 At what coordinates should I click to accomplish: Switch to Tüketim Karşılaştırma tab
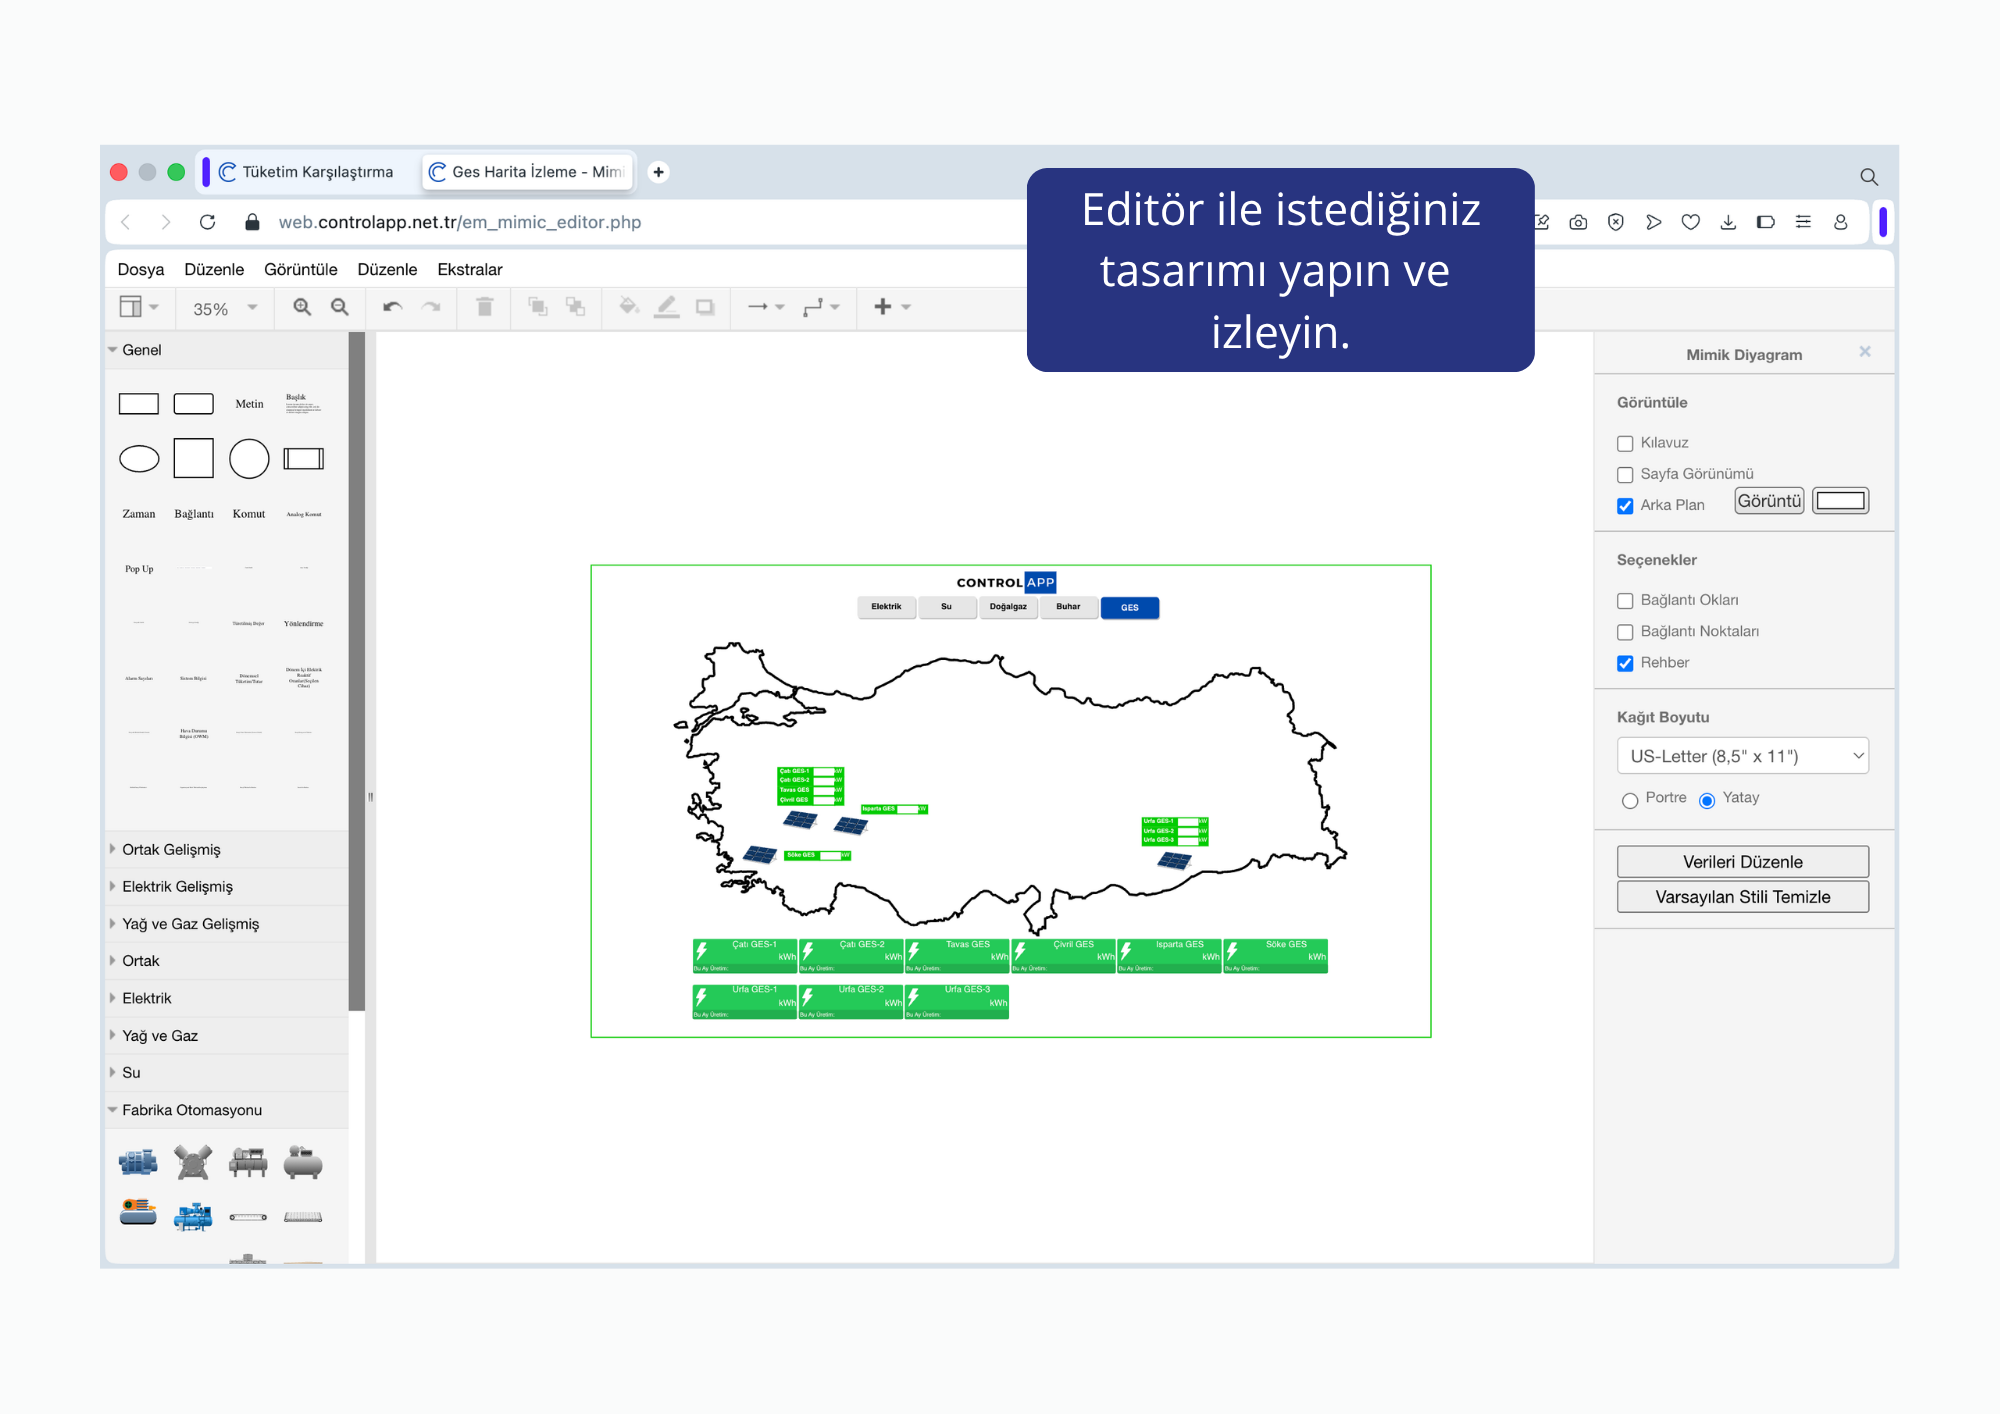click(306, 172)
